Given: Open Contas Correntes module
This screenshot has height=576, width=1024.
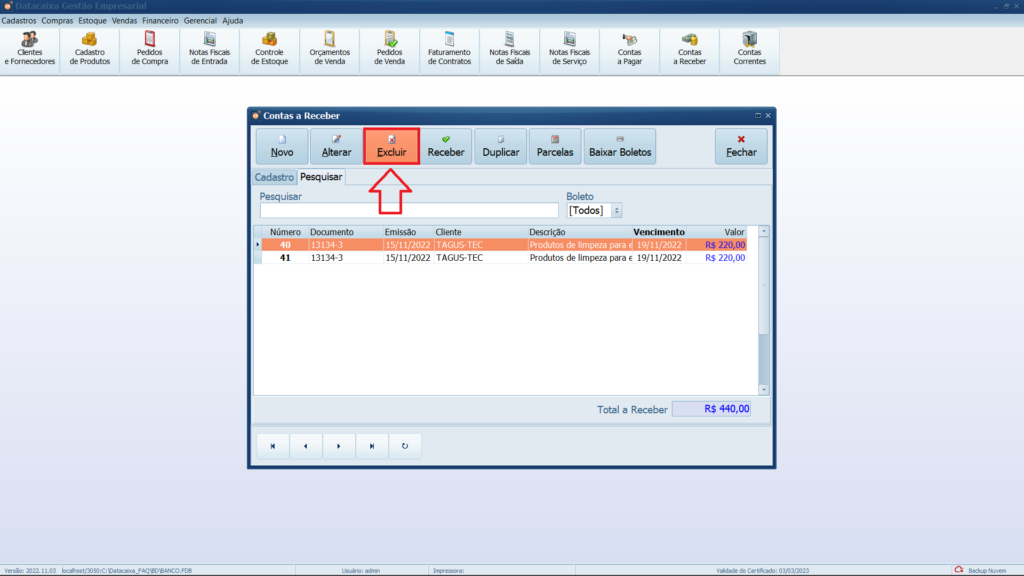Looking at the screenshot, I should pos(749,49).
